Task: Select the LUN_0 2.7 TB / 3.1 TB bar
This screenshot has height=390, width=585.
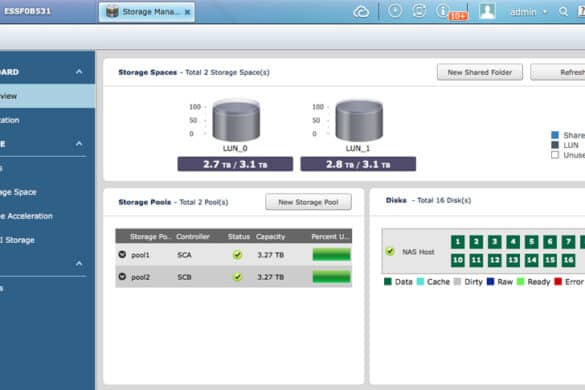Action: click(235, 164)
